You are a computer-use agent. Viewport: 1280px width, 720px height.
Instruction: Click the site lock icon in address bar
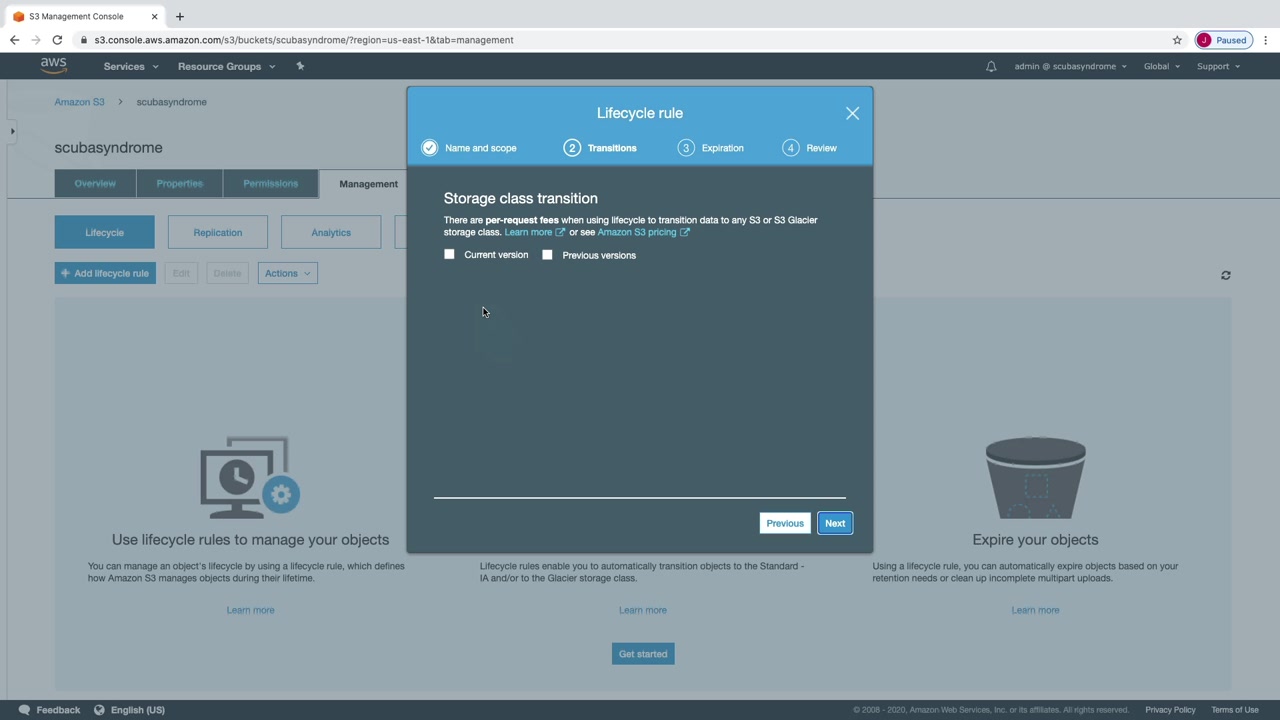click(x=84, y=40)
